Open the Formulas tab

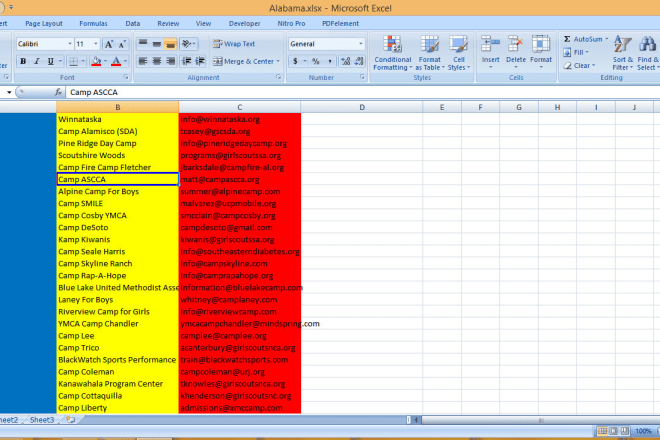[x=93, y=24]
